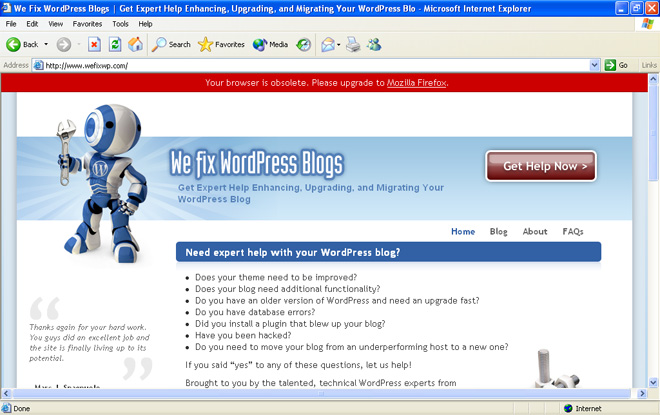Click the Windows flag logo icon
This screenshot has height=415, width=660.
[647, 24]
